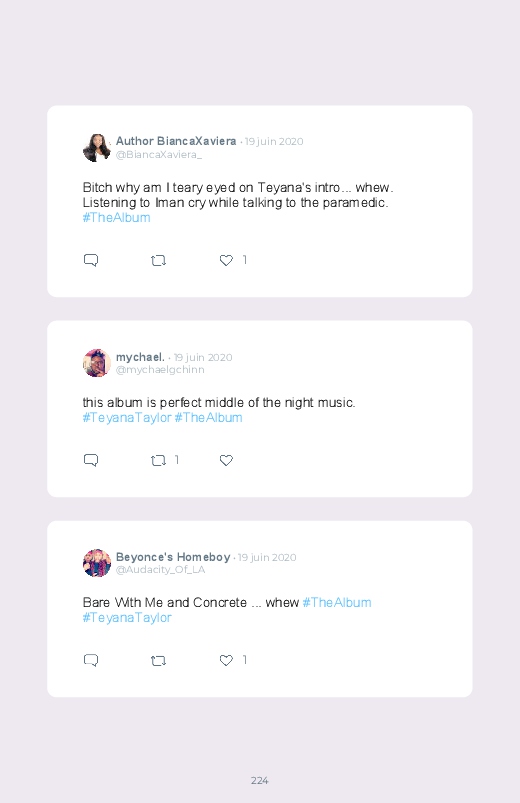Reply to Beyonce's Homeboy tweet
The height and width of the screenshot is (803, 520).
(91, 660)
